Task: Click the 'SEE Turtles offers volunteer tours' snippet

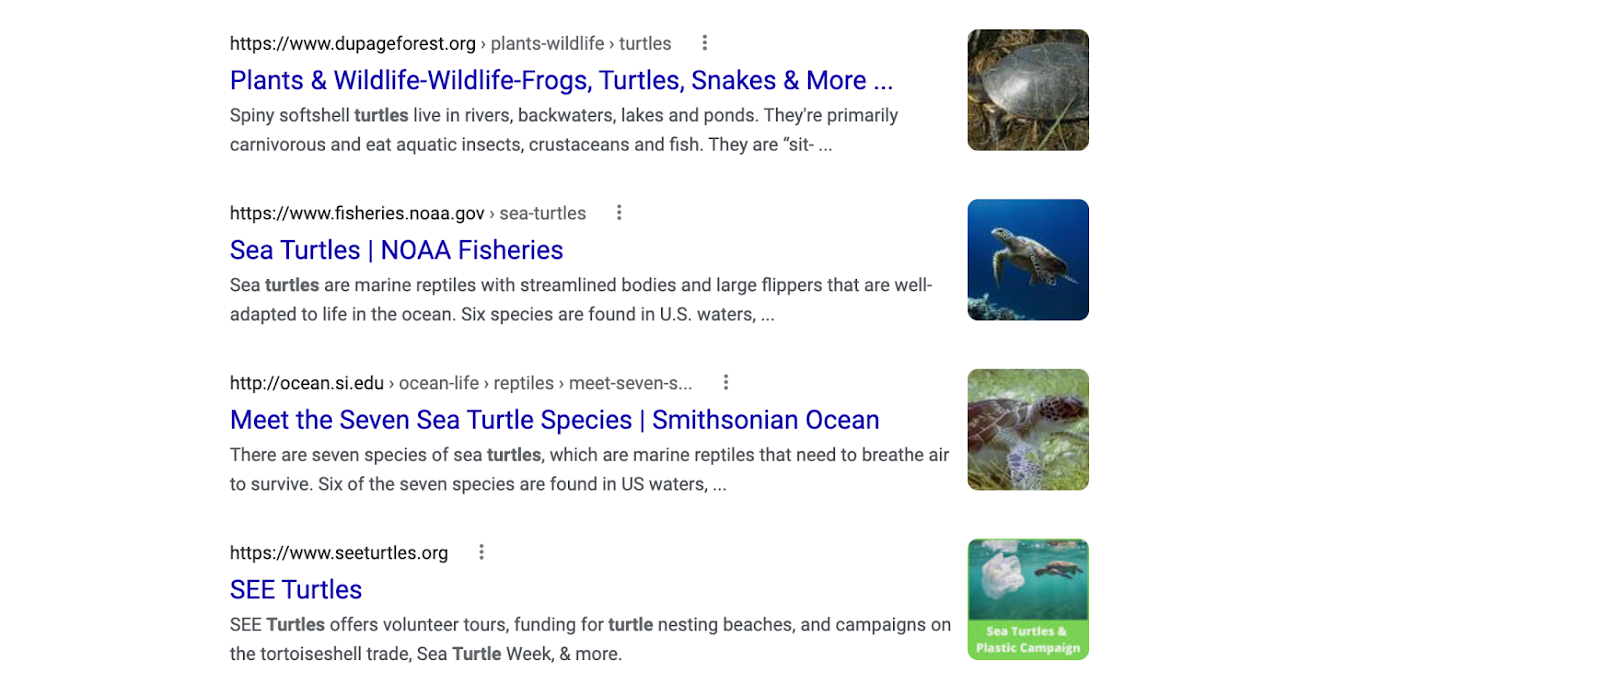Action: 590,640
